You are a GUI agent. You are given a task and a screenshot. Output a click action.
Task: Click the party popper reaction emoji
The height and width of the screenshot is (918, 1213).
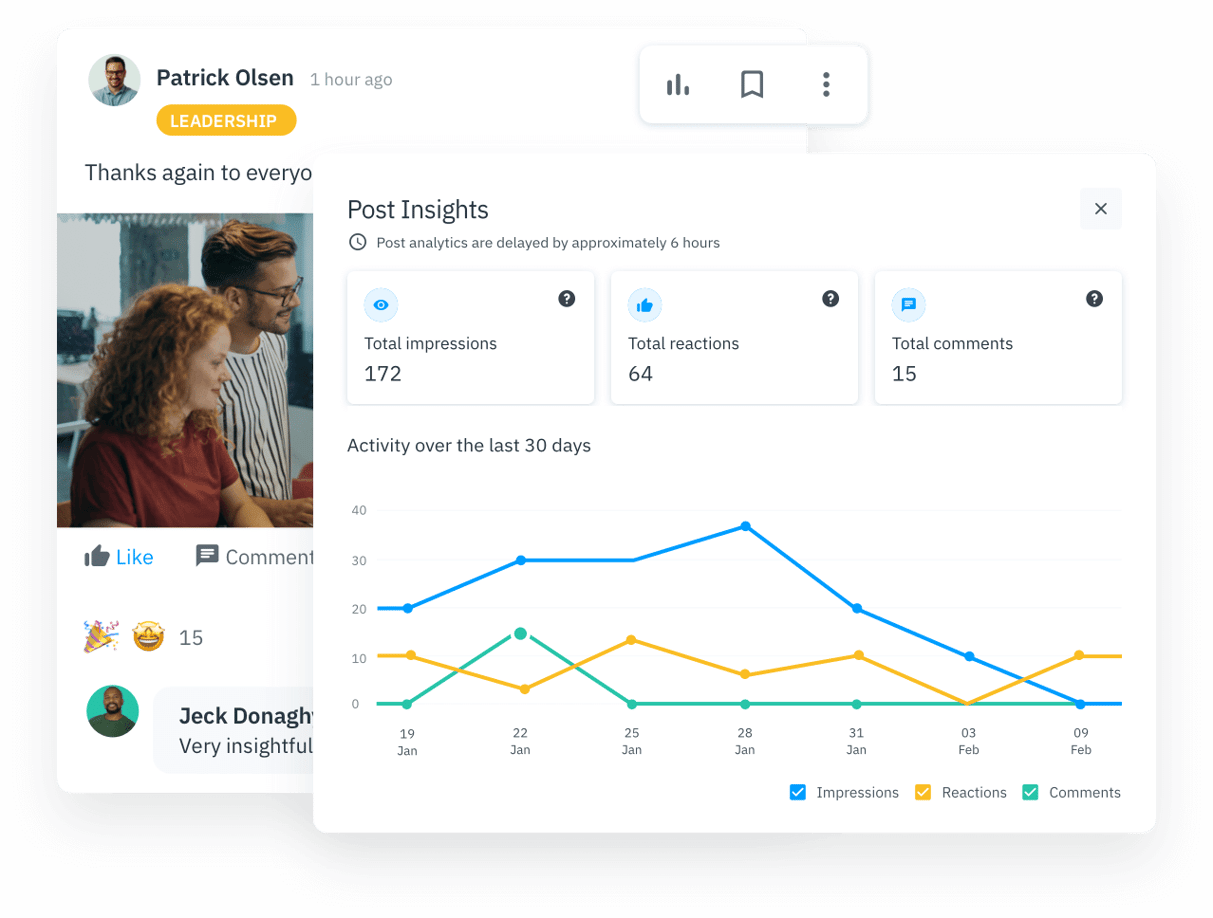[101, 637]
